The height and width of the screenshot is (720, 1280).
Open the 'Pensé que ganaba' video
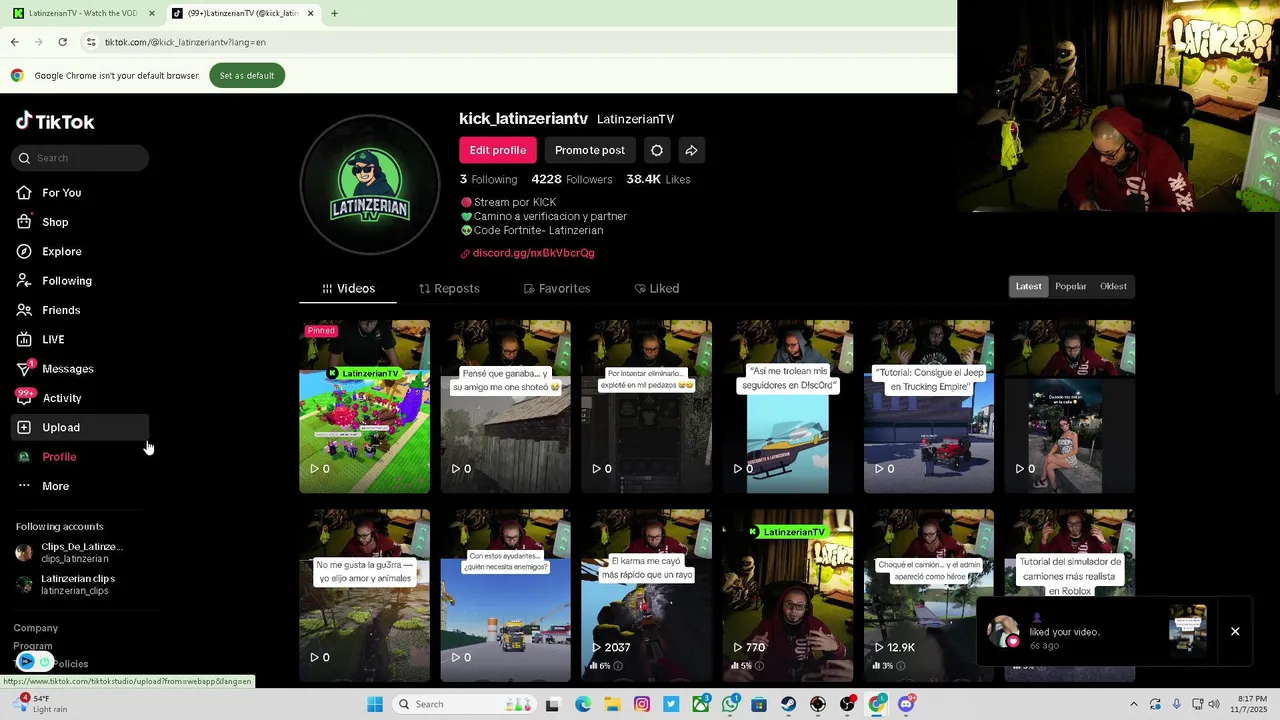tap(505, 406)
